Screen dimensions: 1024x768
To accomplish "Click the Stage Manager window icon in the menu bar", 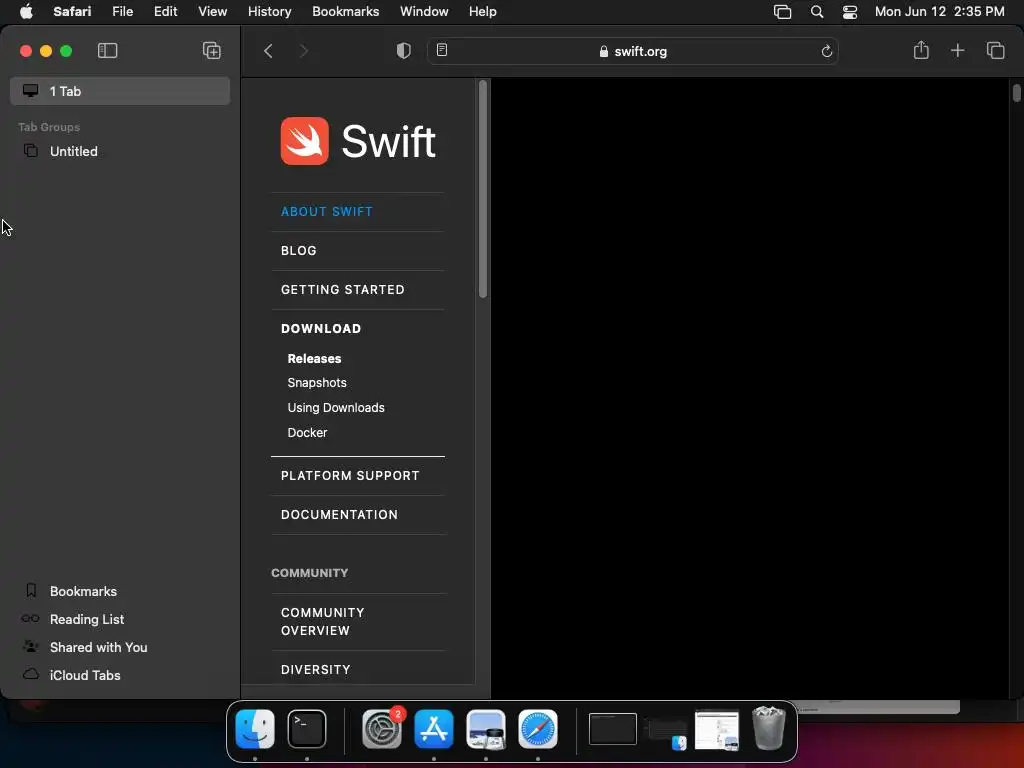I will [782, 12].
